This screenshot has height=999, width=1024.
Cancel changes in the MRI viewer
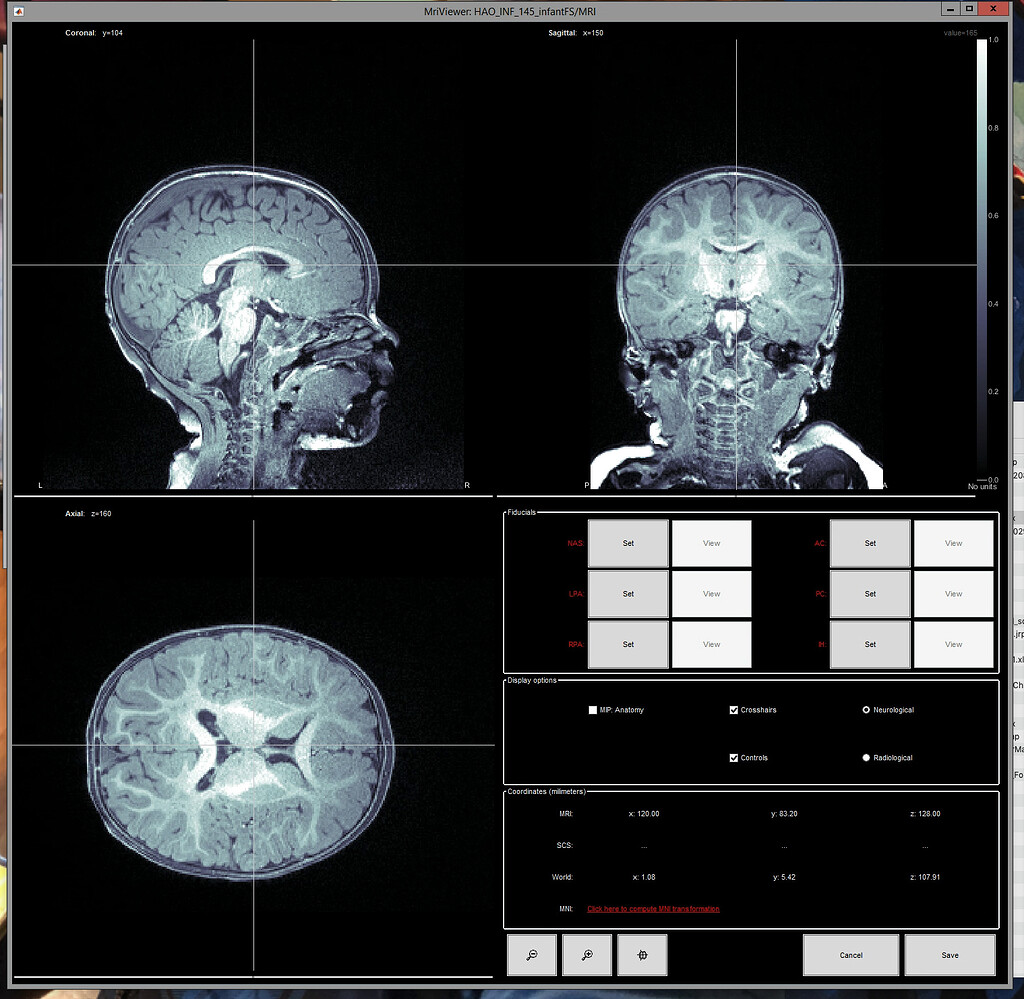851,955
